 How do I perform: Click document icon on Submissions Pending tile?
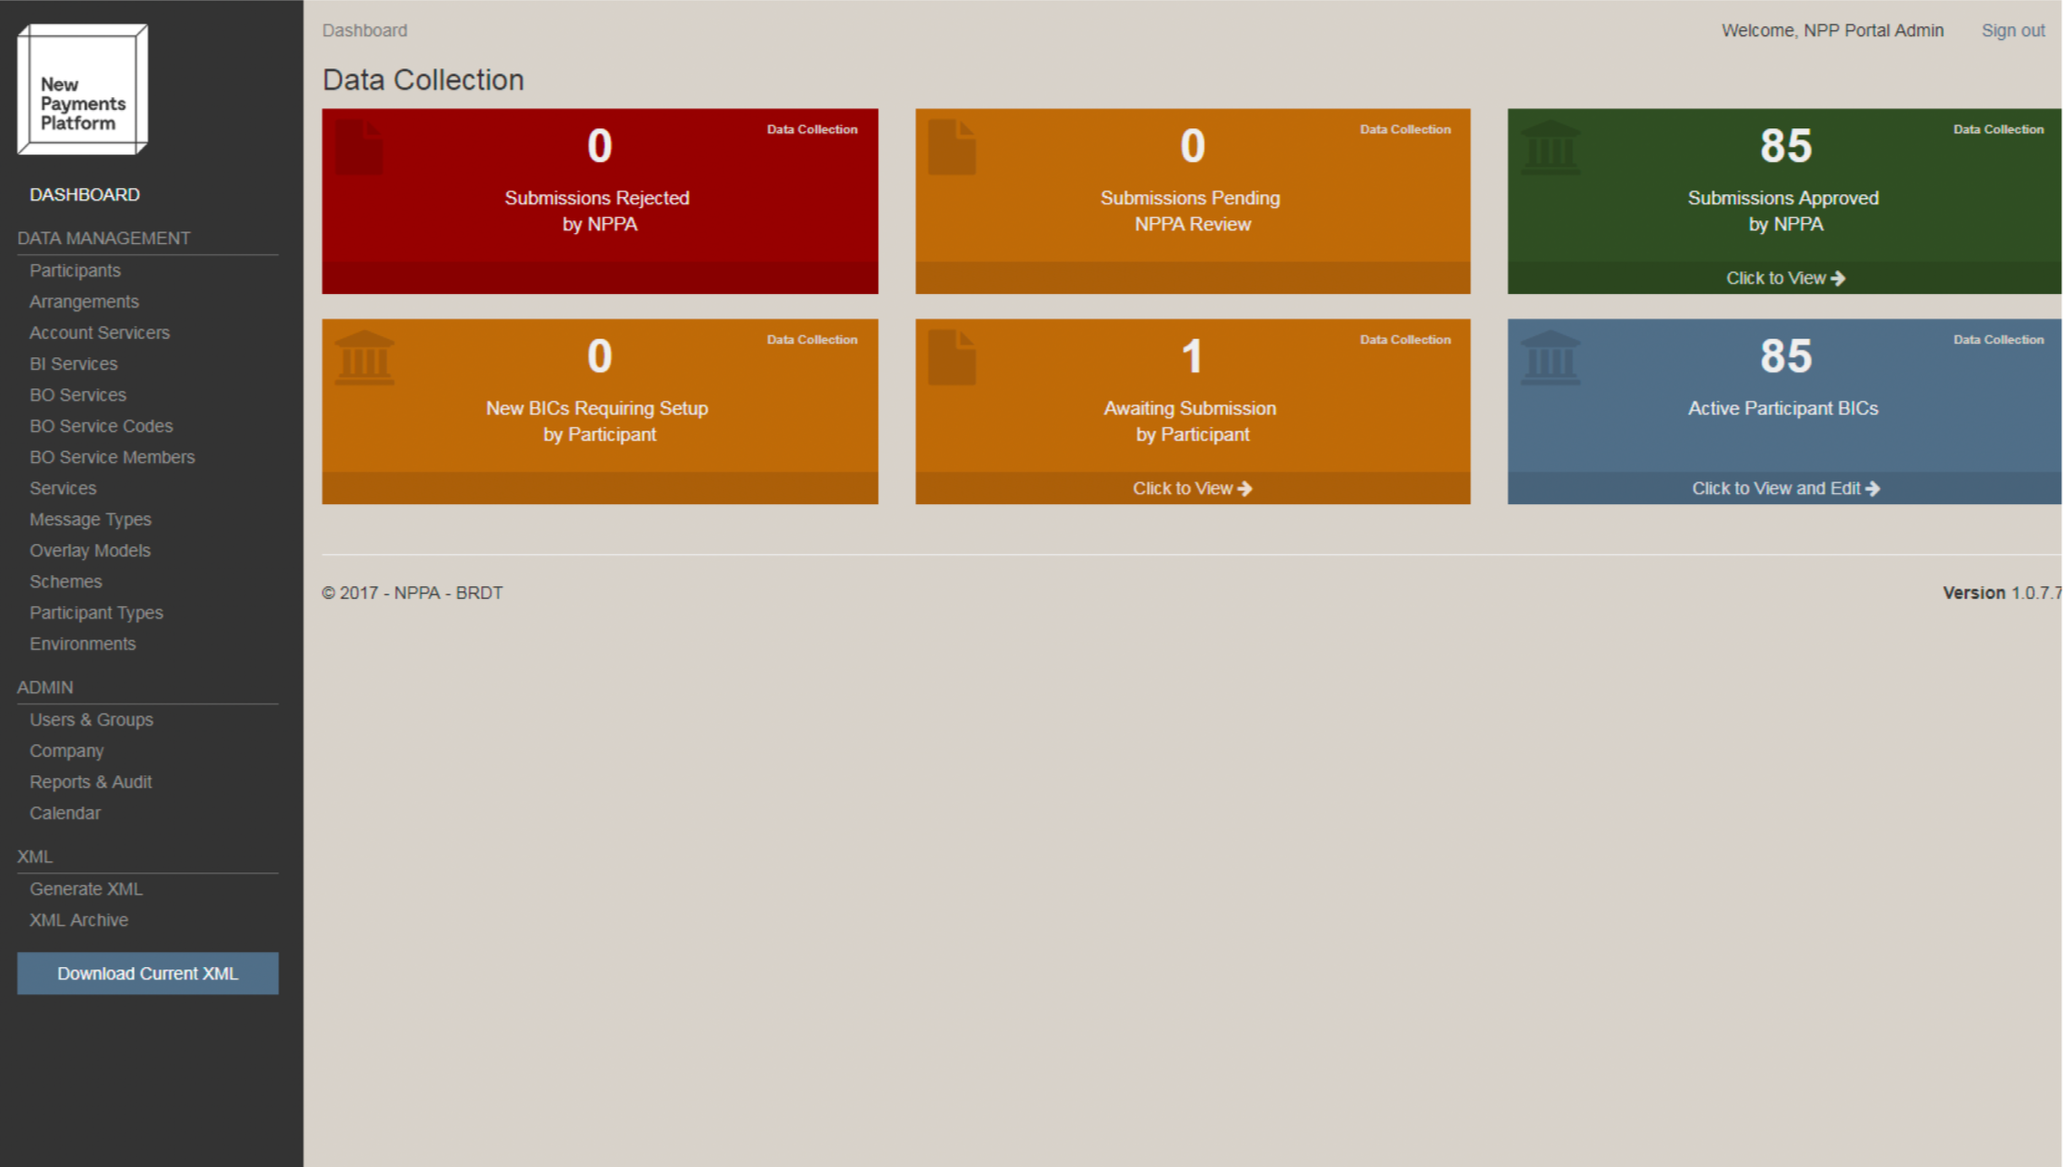(x=951, y=147)
